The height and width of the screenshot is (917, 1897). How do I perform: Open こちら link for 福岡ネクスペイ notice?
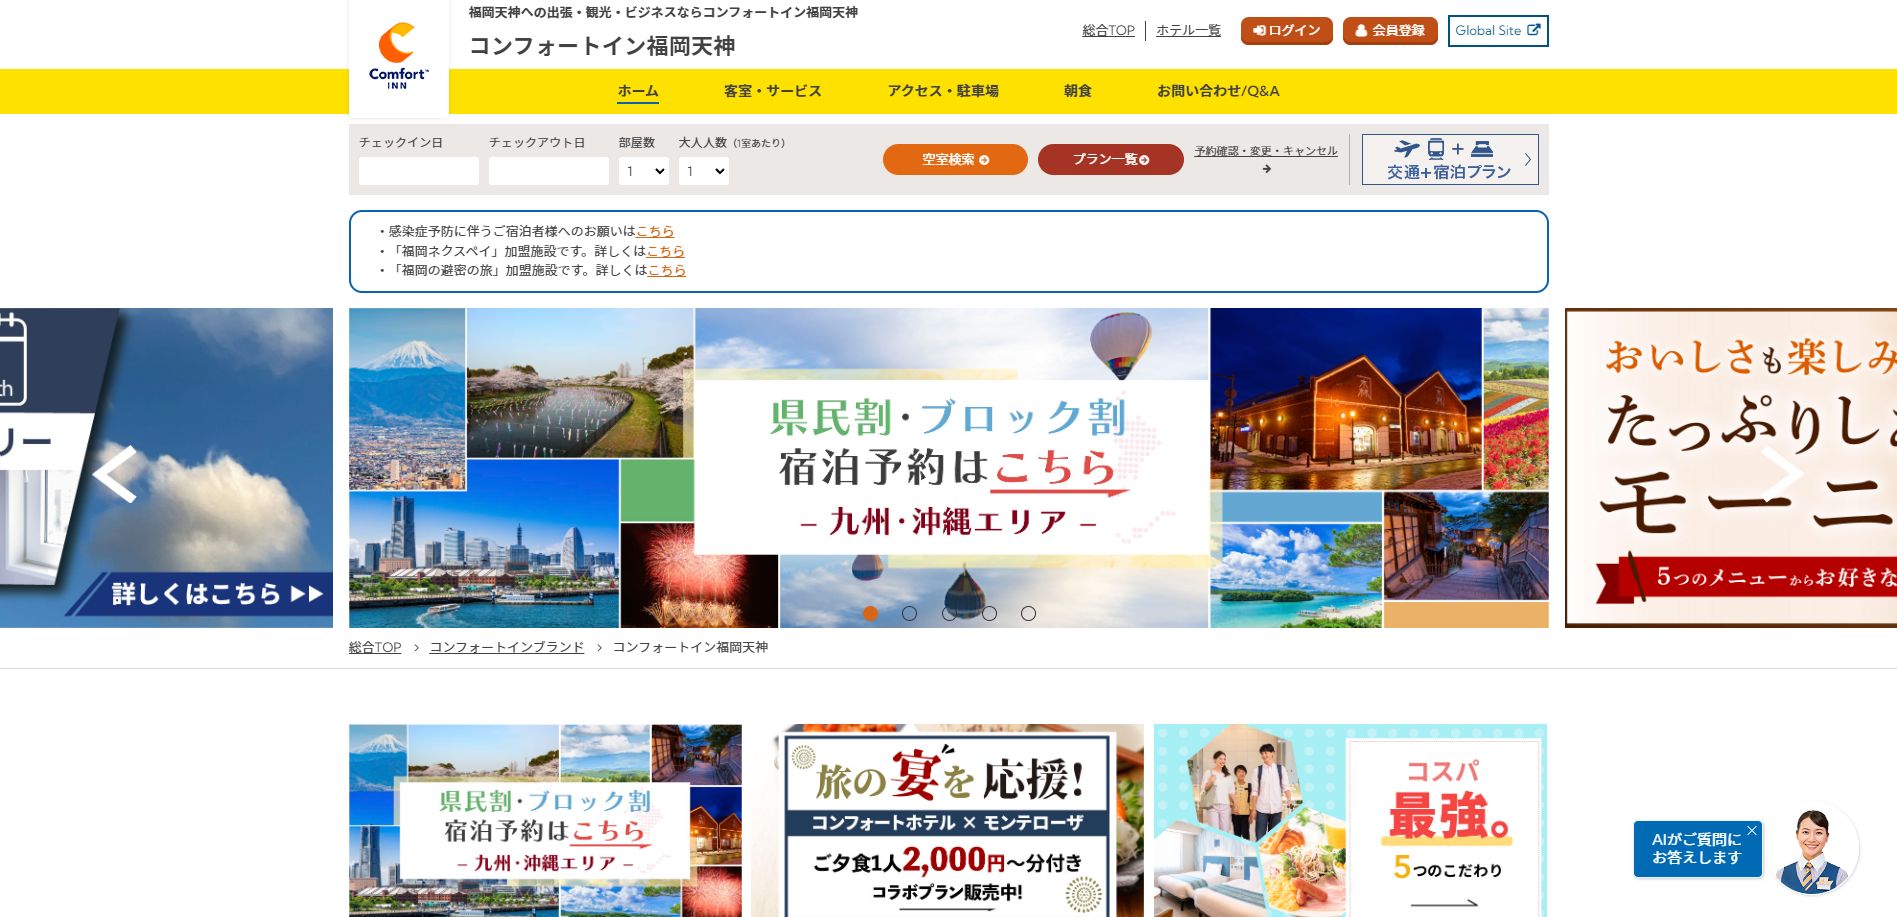[x=665, y=251]
